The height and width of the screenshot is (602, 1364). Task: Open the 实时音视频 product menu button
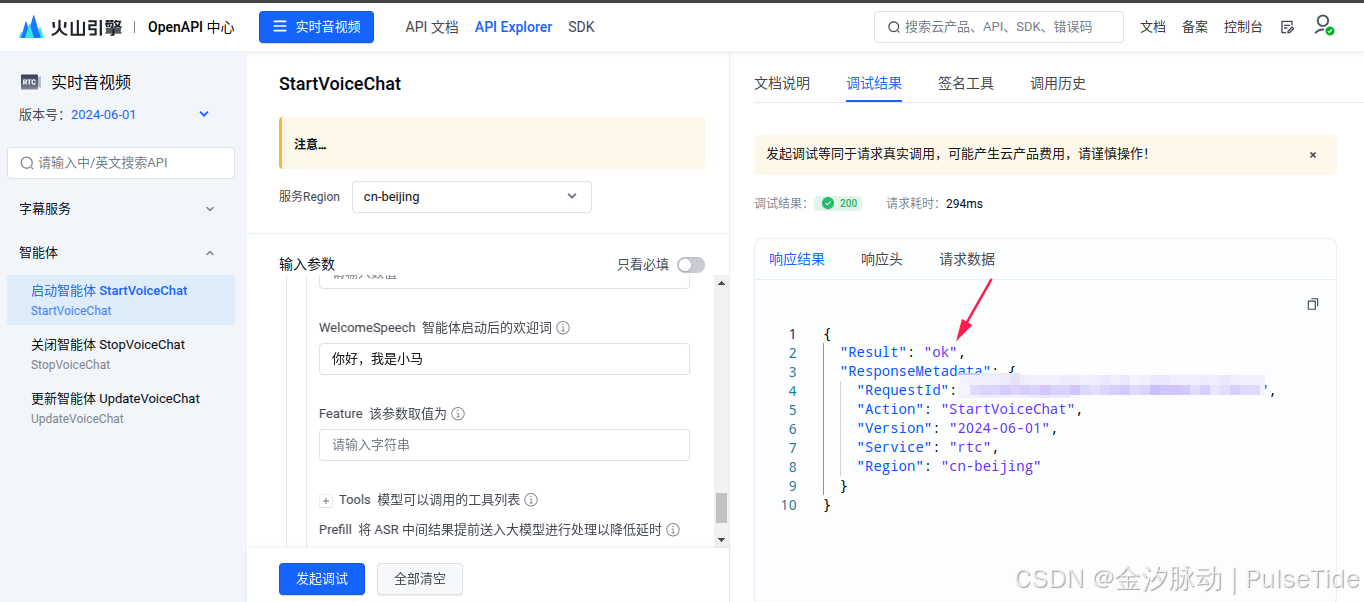(316, 27)
